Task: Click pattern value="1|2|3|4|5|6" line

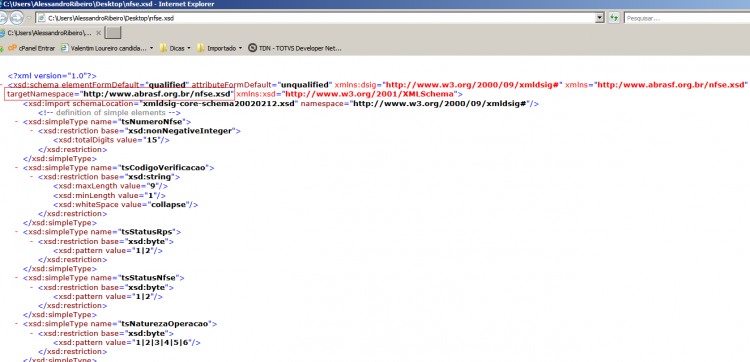Action: tap(126, 342)
